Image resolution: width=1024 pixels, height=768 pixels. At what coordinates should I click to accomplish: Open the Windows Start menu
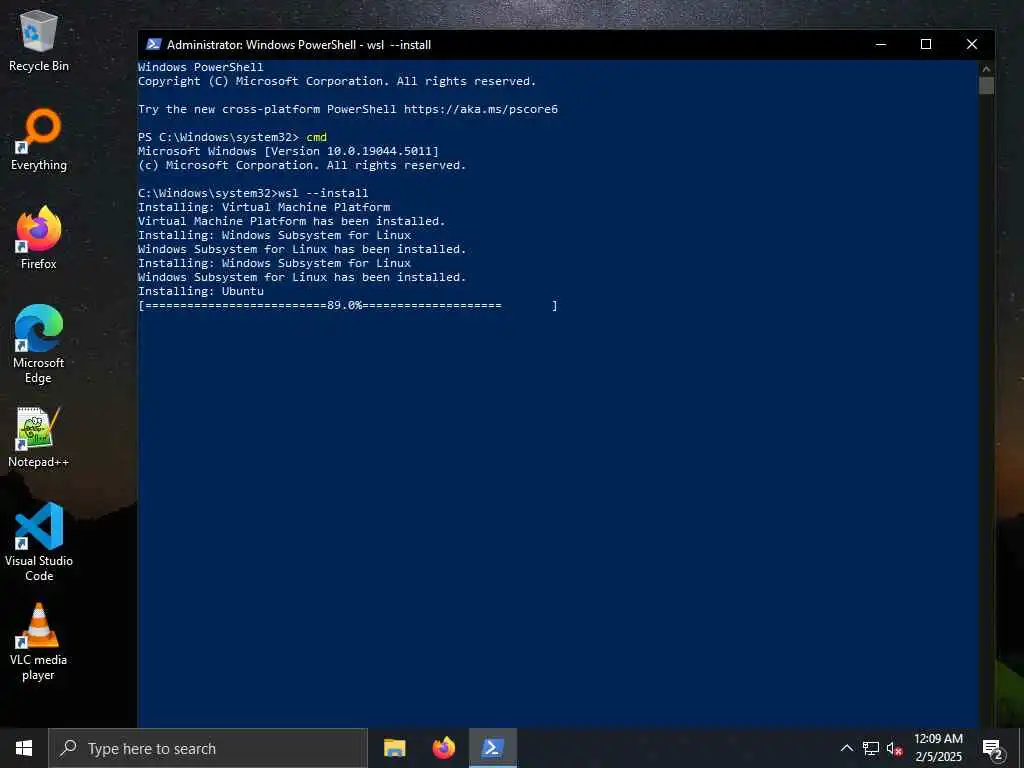(x=24, y=748)
